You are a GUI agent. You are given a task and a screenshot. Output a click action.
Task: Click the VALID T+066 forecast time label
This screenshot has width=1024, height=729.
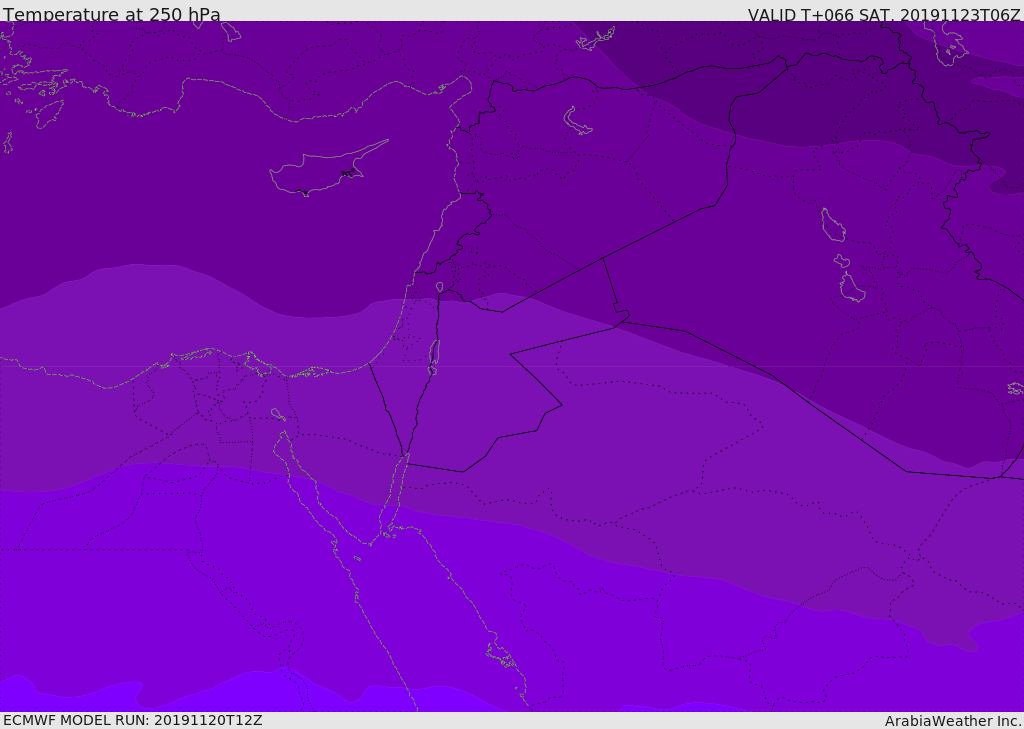pyautogui.click(x=884, y=15)
